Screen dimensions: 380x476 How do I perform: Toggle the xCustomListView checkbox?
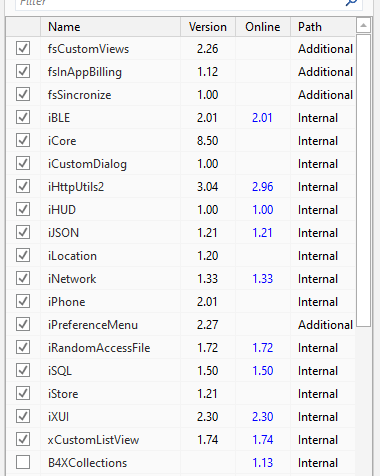point(23,439)
